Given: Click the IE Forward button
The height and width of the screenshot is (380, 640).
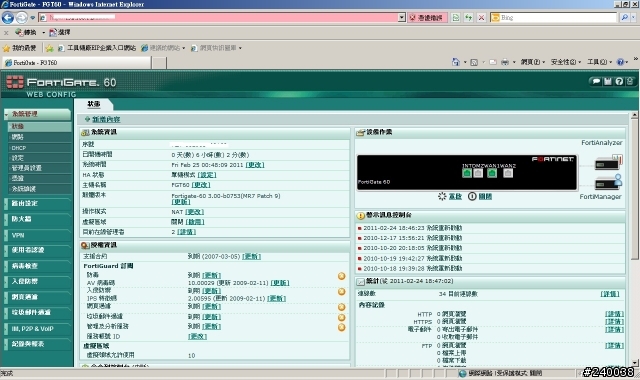Looking at the screenshot, I should [22, 18].
